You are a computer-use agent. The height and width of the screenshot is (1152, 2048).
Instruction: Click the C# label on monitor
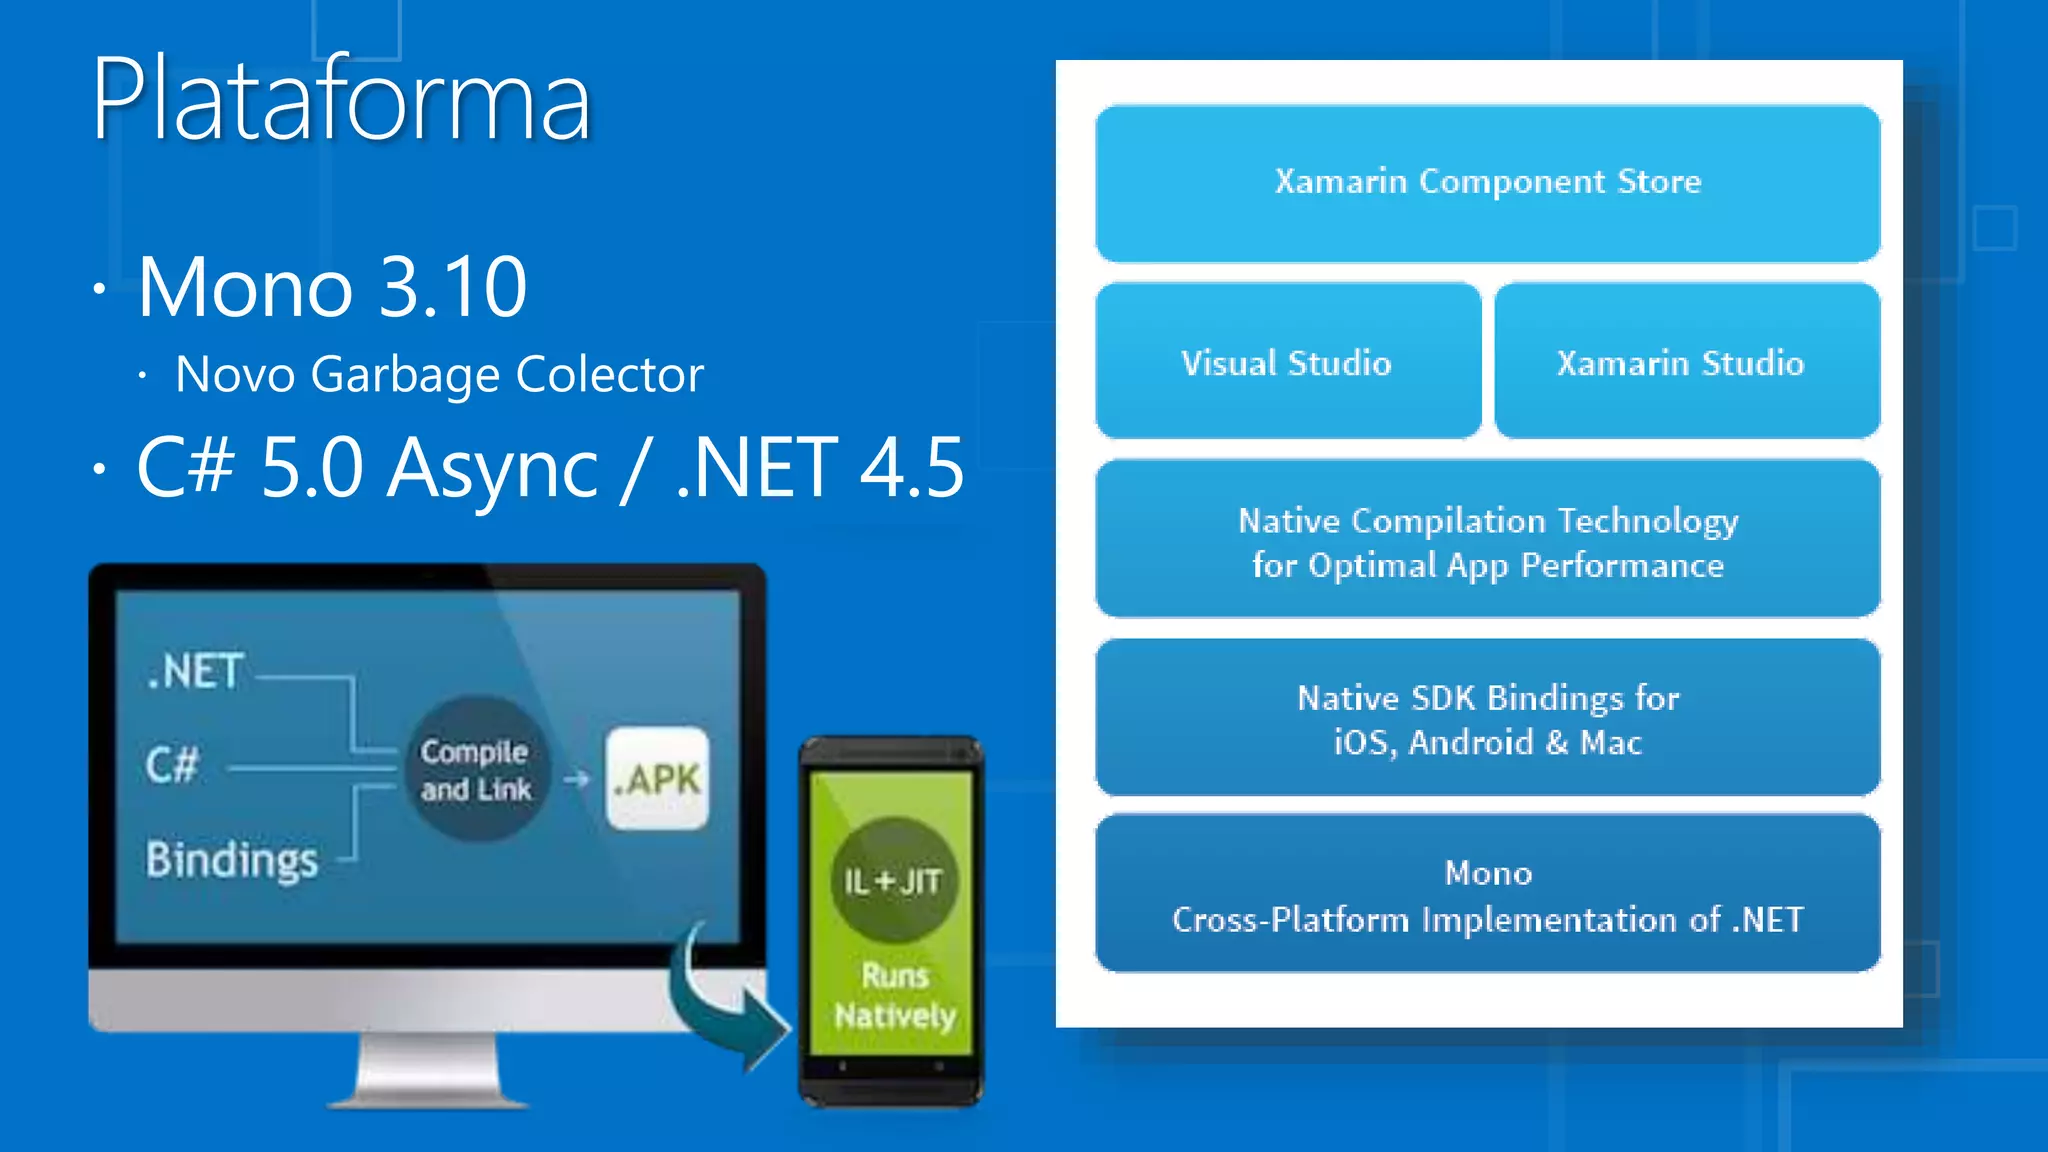point(172,766)
